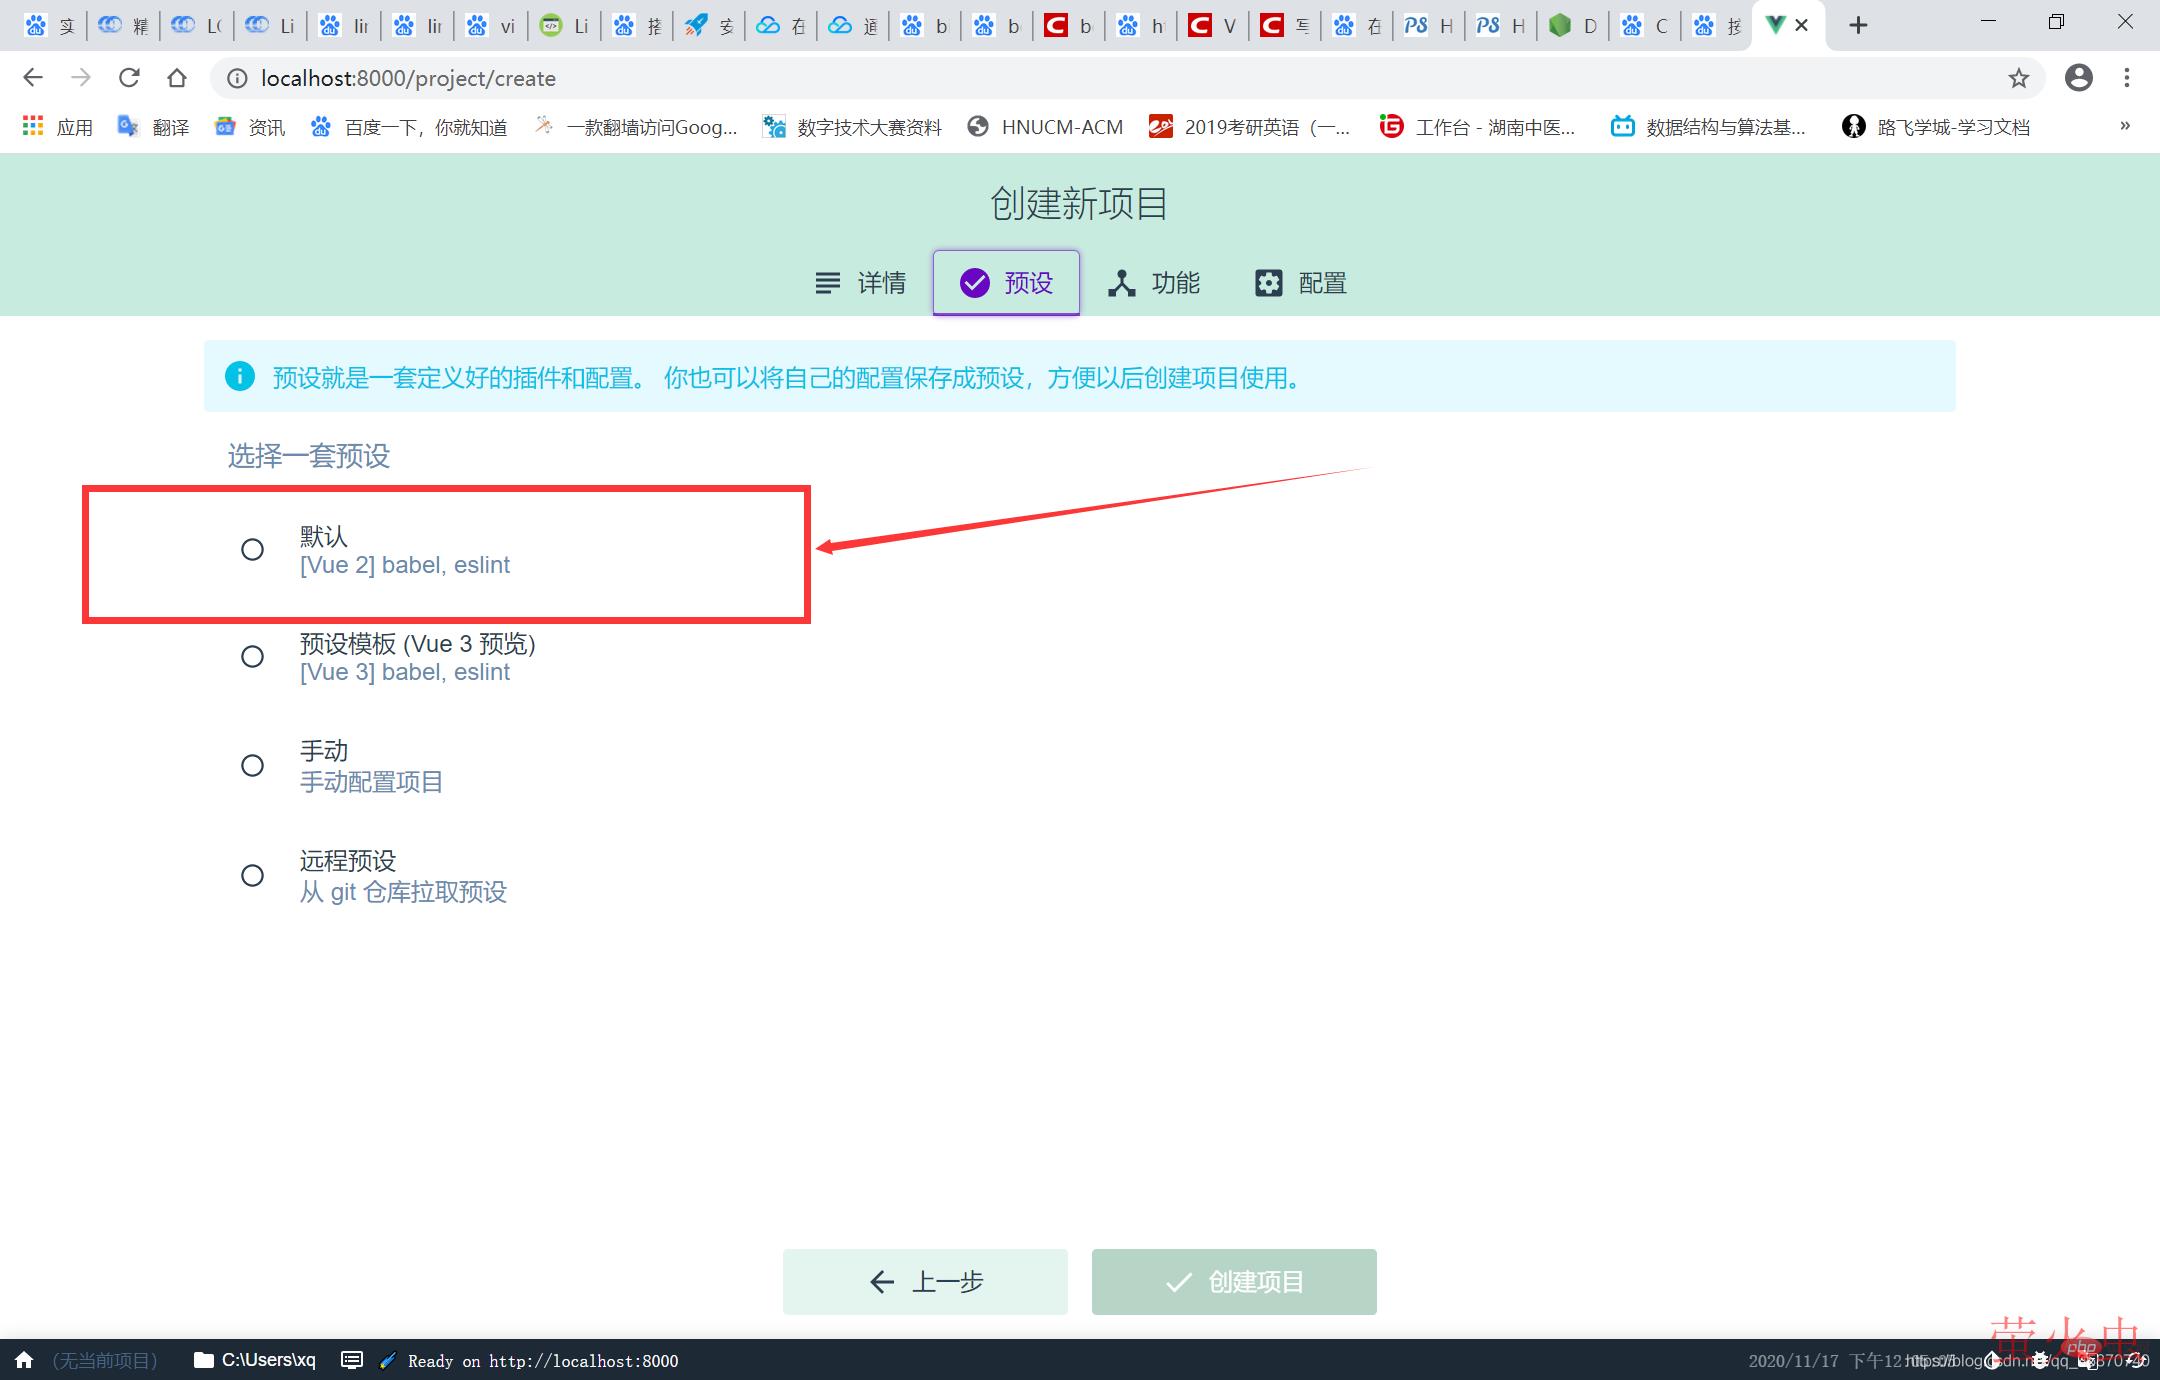Image resolution: width=2160 pixels, height=1380 pixels.
Task: Expand the bookmarks overflow chevron
Action: pos(2125,126)
